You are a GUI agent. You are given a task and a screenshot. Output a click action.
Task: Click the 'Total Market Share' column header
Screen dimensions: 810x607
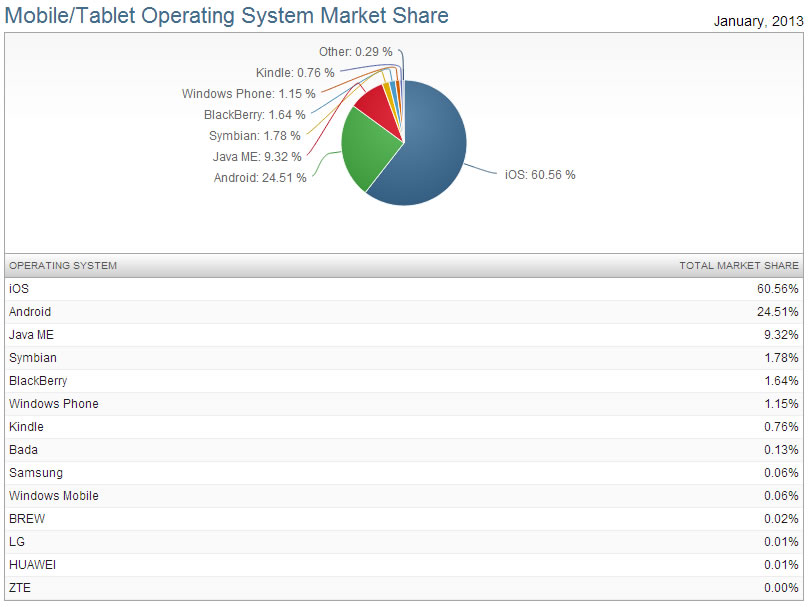739,266
